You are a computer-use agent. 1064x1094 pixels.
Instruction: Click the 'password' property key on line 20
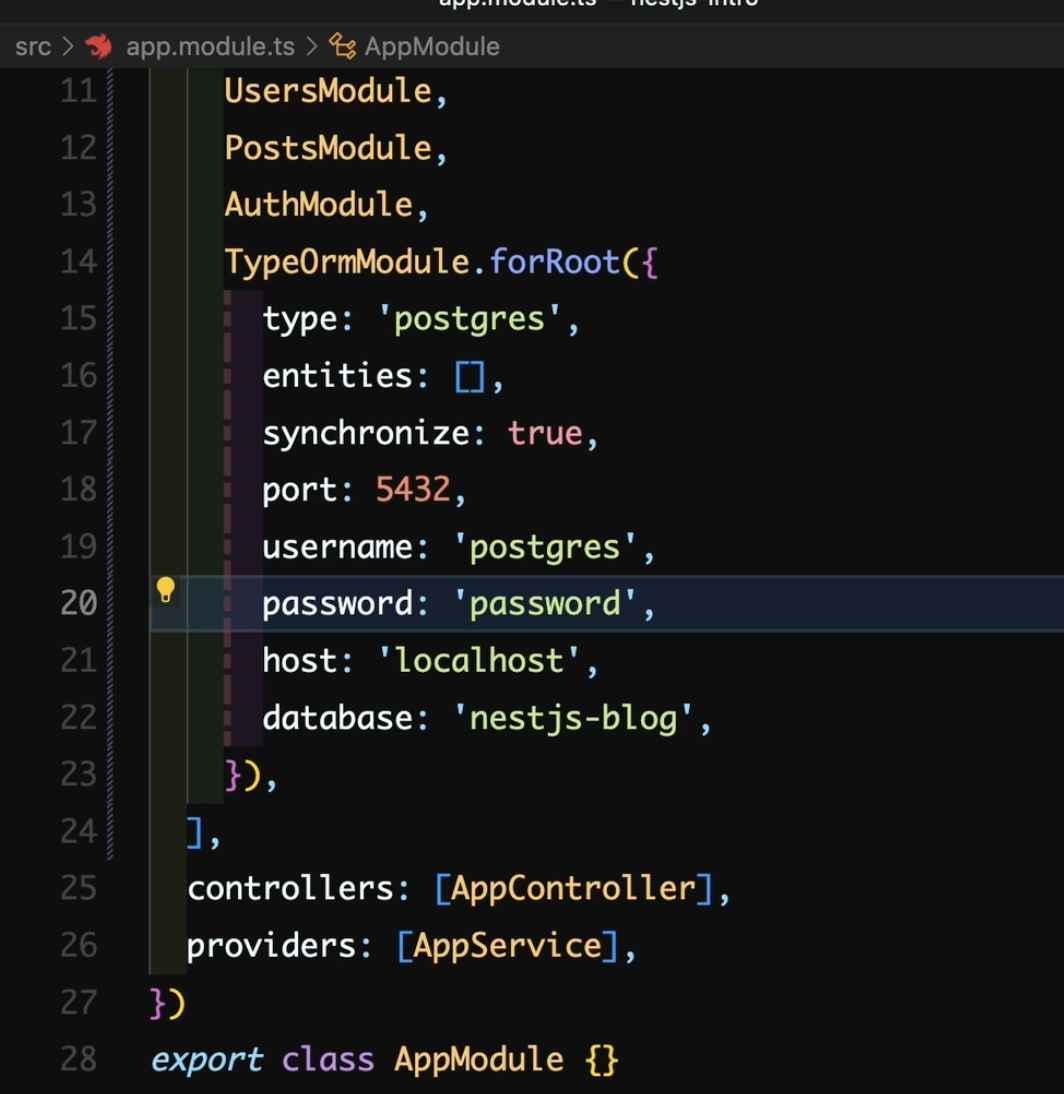337,604
